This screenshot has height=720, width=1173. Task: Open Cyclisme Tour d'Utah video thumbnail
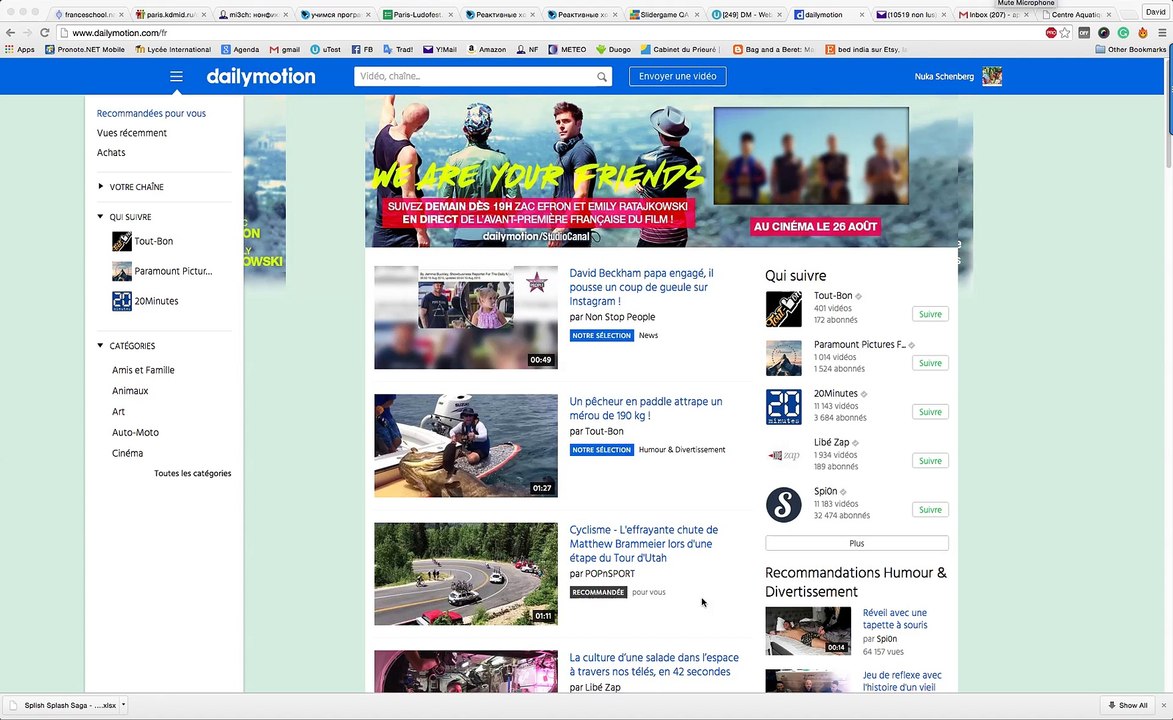pyautogui.click(x=466, y=573)
